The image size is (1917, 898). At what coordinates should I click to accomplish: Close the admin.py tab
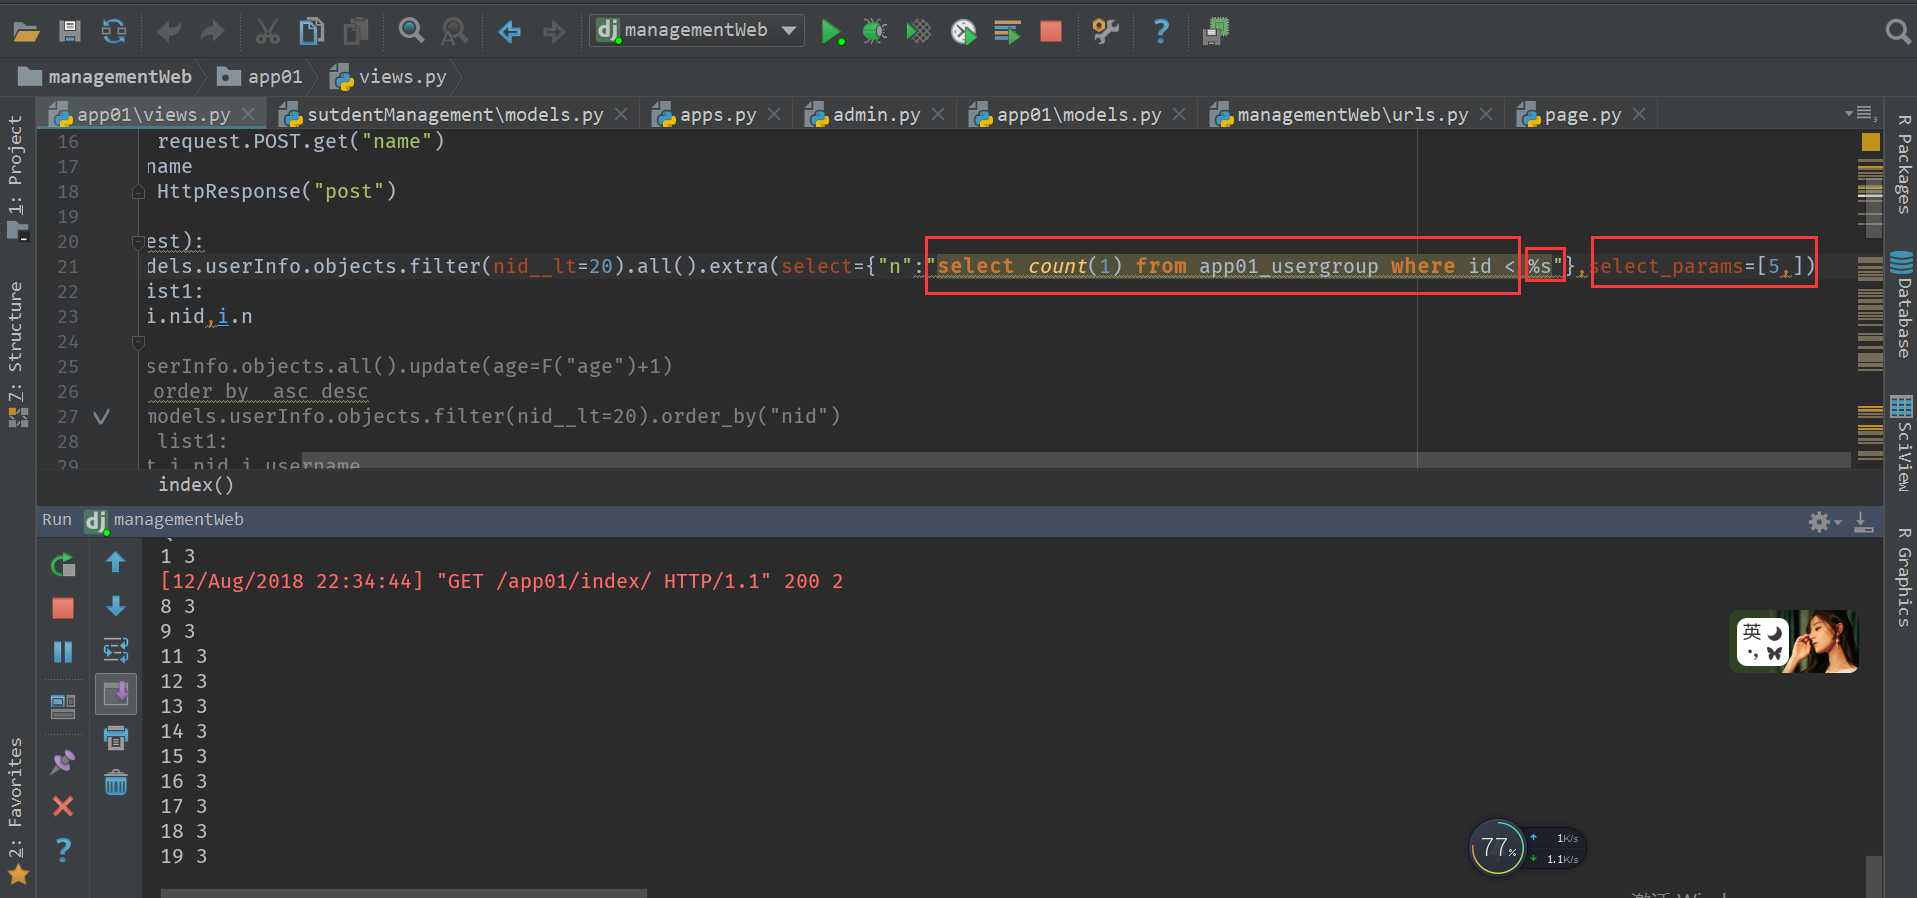(x=938, y=115)
